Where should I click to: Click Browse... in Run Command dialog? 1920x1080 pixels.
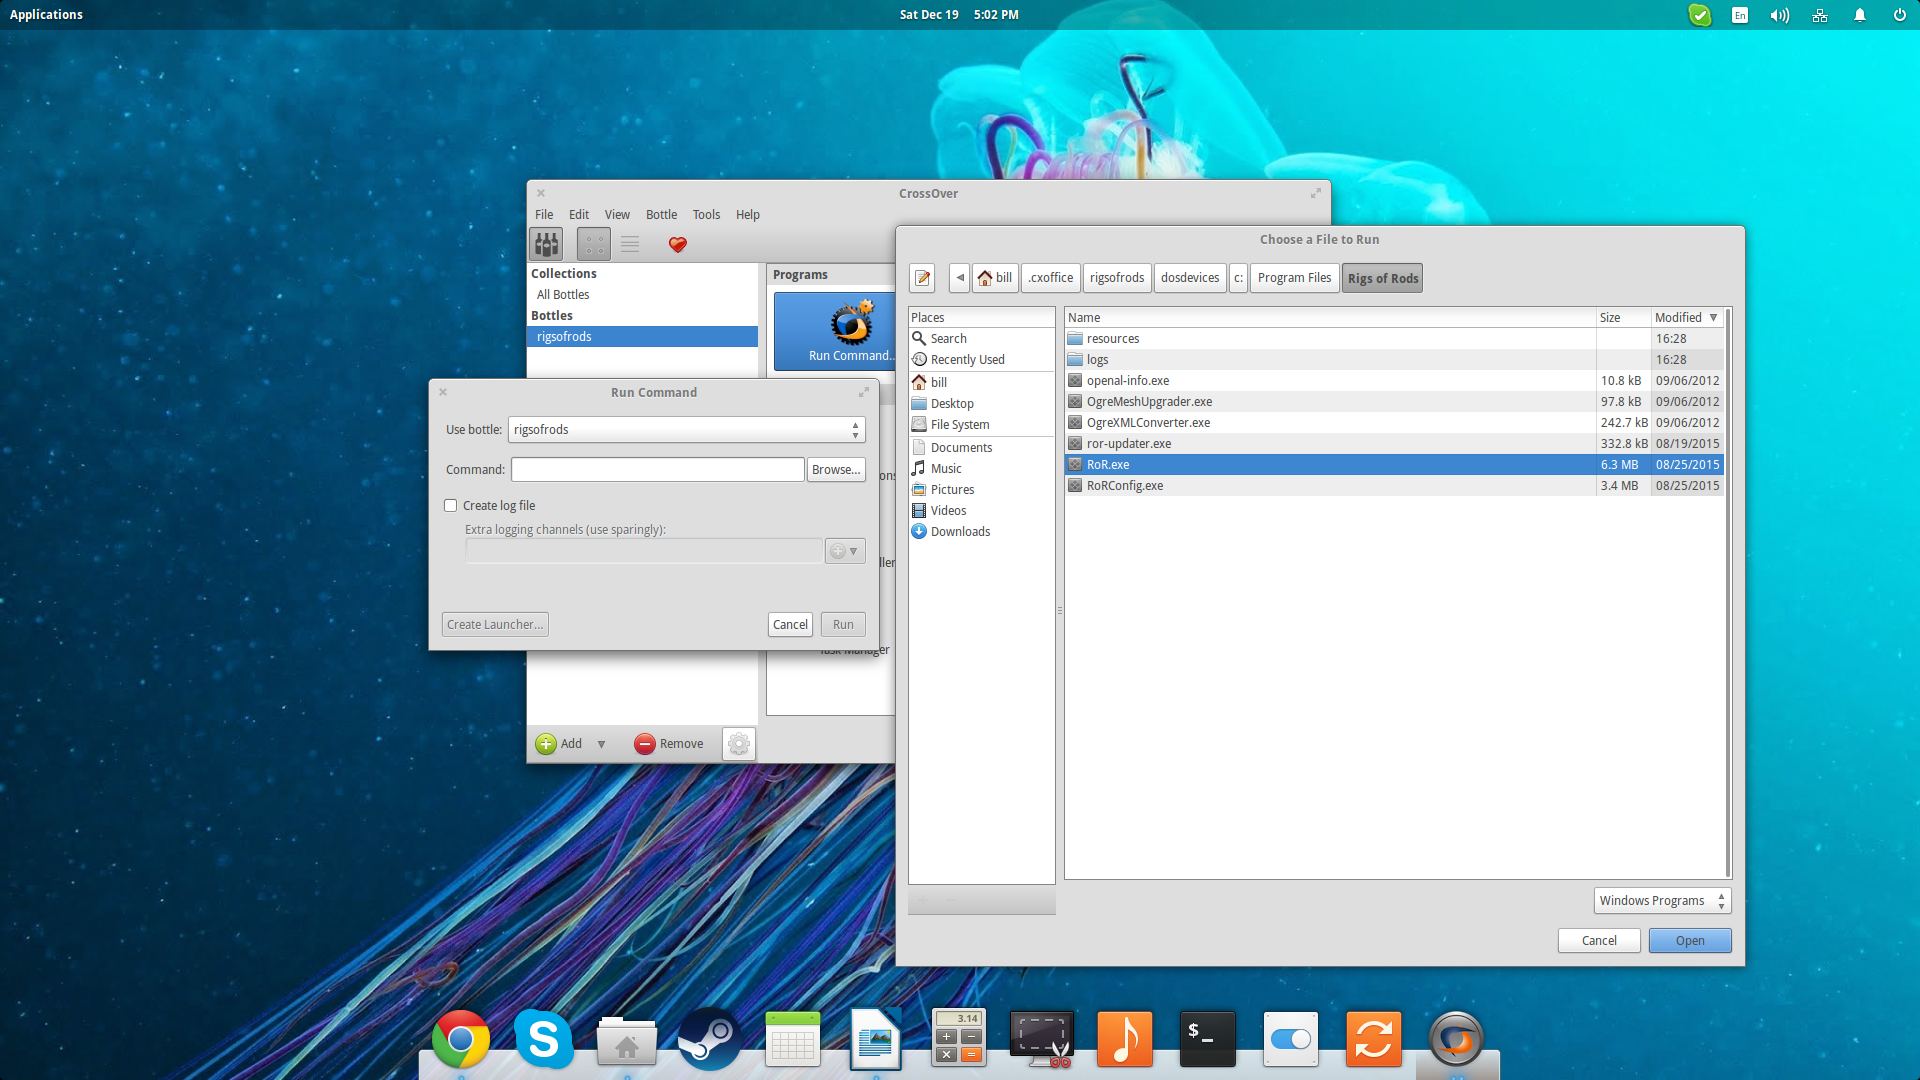(x=836, y=470)
